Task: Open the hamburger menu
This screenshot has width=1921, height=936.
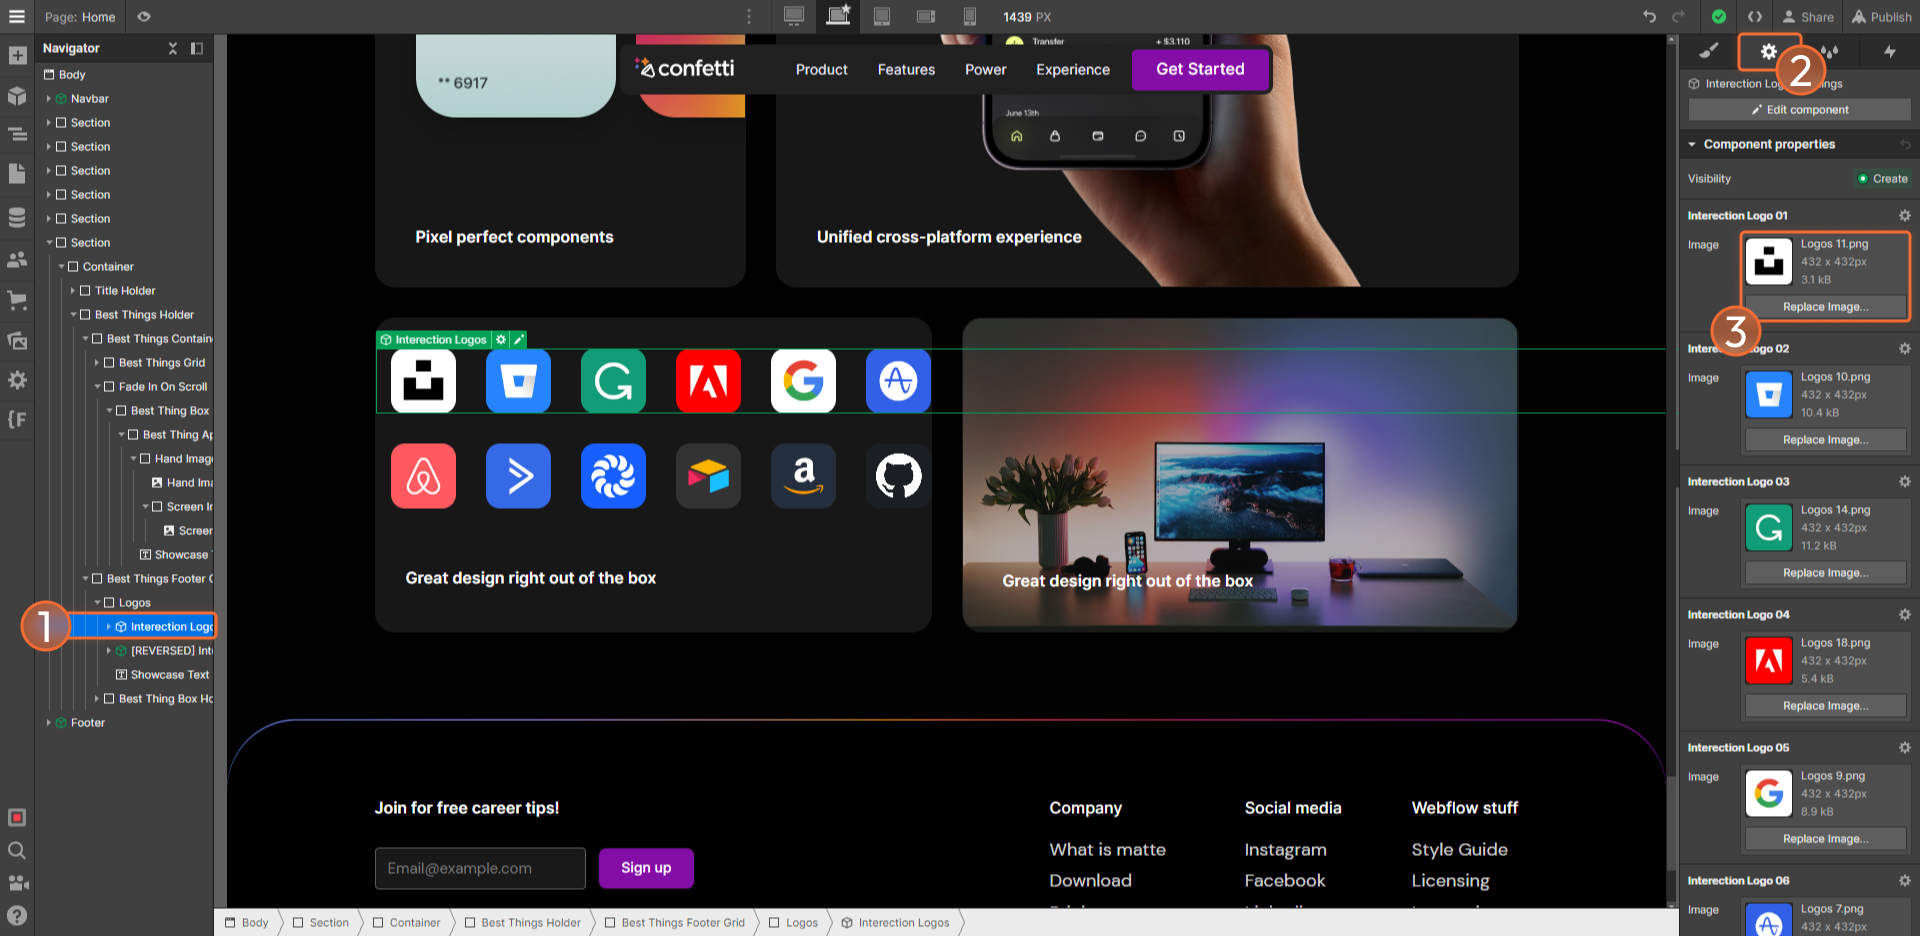Action: tap(17, 17)
